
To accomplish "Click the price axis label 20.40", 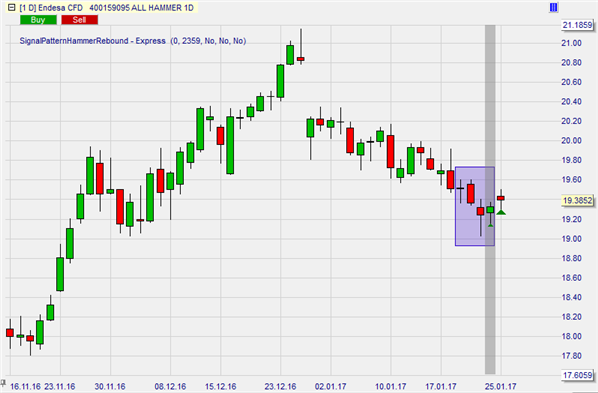I will pos(571,101).
